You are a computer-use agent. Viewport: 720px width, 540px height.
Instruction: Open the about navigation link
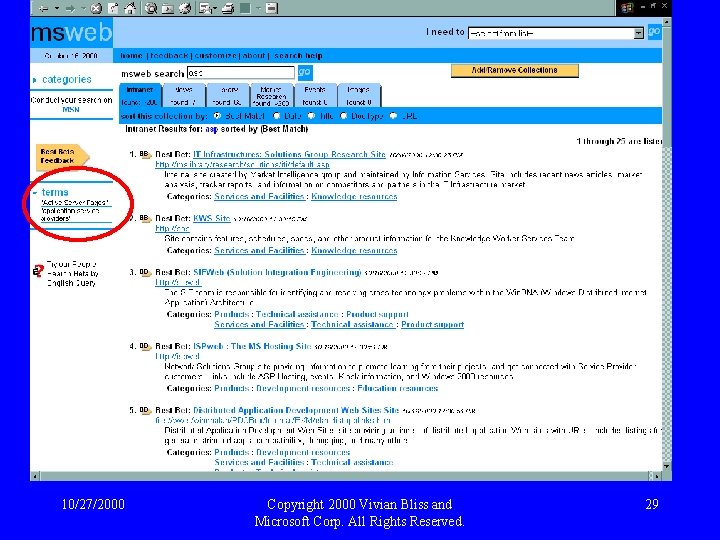tap(254, 56)
